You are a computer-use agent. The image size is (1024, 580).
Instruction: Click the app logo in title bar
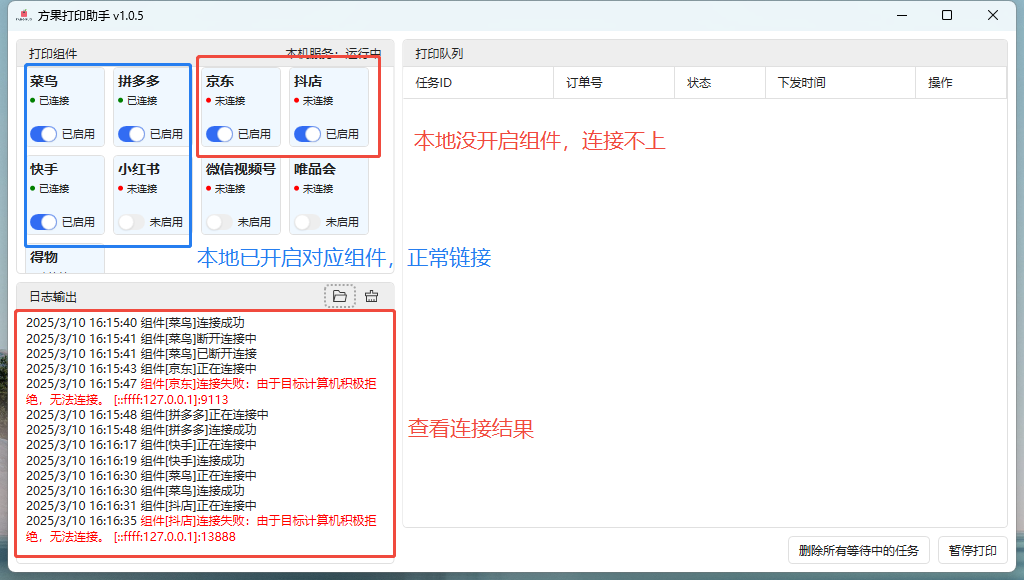tap(24, 15)
